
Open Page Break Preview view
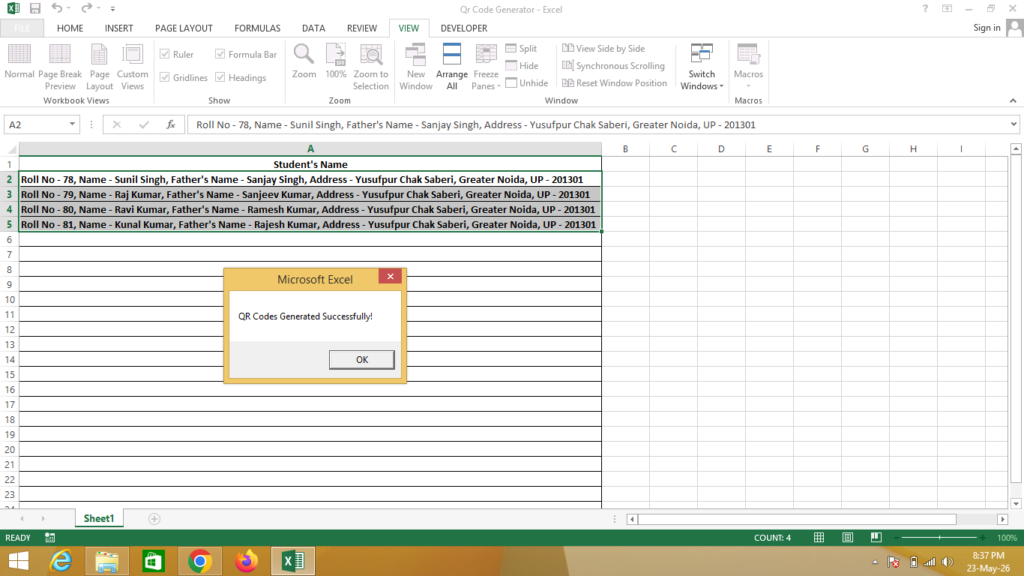coord(60,67)
